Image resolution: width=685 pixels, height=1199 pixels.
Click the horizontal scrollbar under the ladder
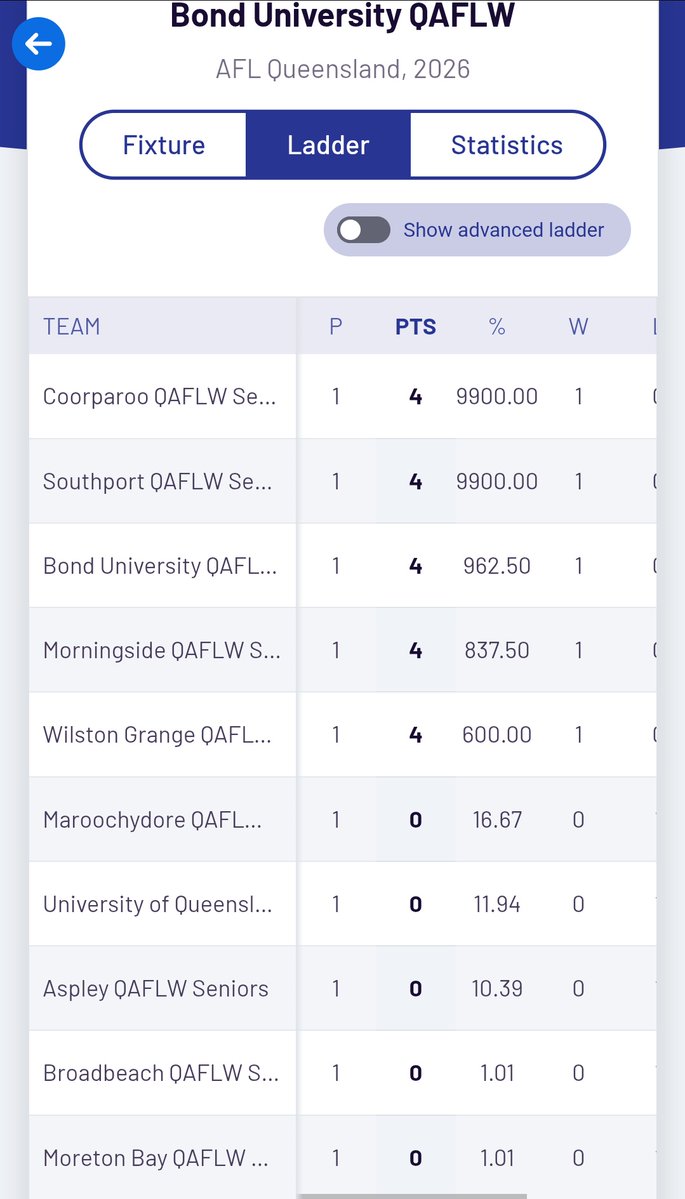coord(412,1195)
